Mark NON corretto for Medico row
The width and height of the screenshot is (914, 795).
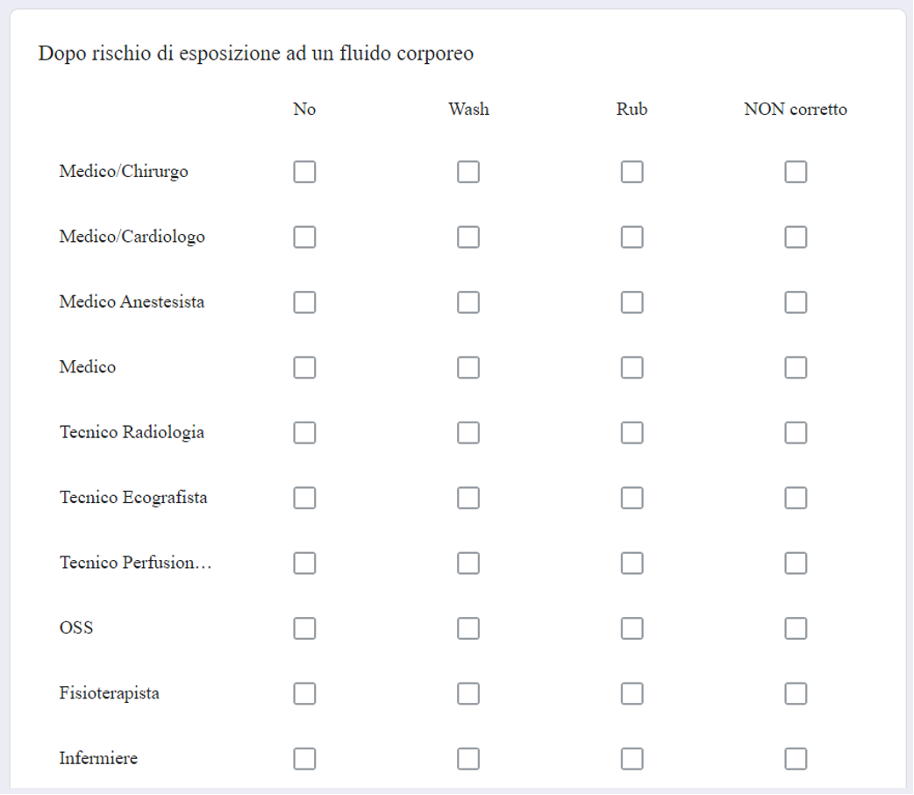point(796,368)
